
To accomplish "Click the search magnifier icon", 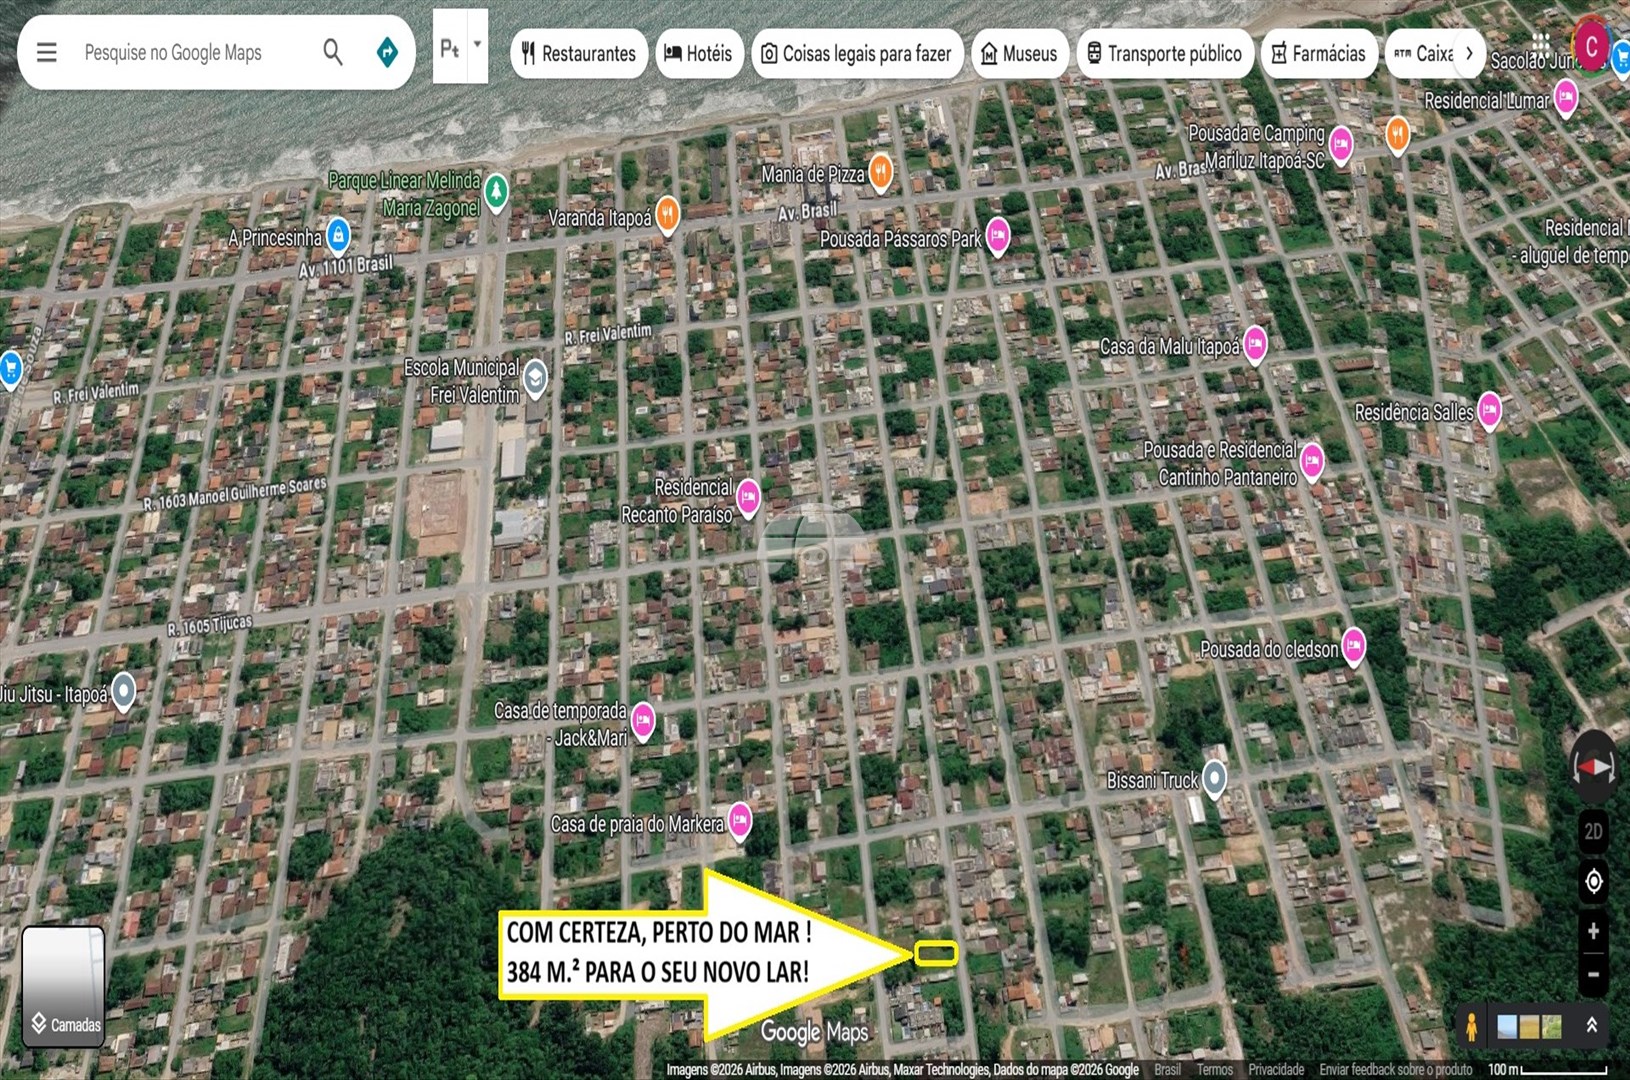I will [x=333, y=52].
